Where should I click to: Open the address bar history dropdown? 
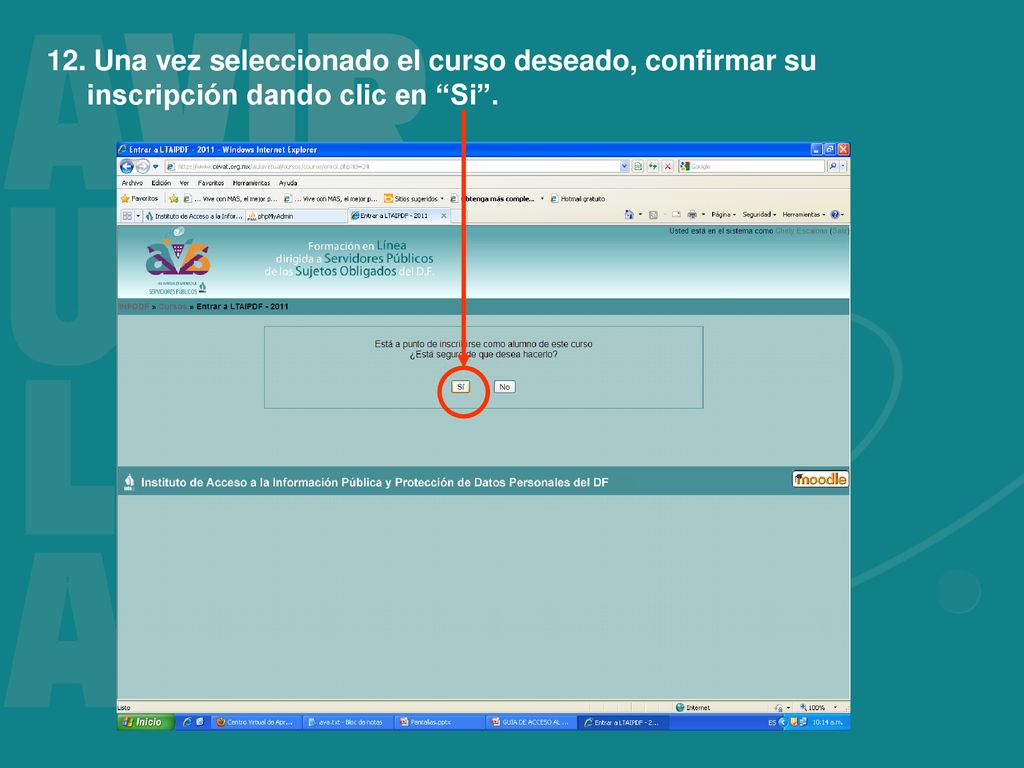tap(624, 167)
